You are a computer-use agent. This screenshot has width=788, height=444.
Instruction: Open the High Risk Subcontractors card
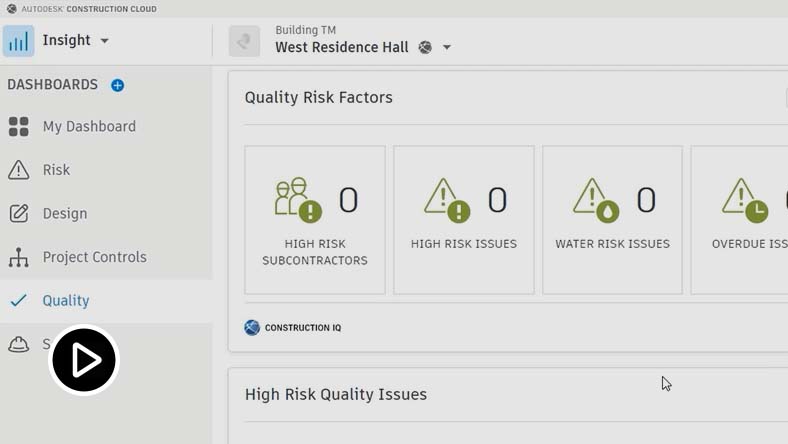pos(315,220)
